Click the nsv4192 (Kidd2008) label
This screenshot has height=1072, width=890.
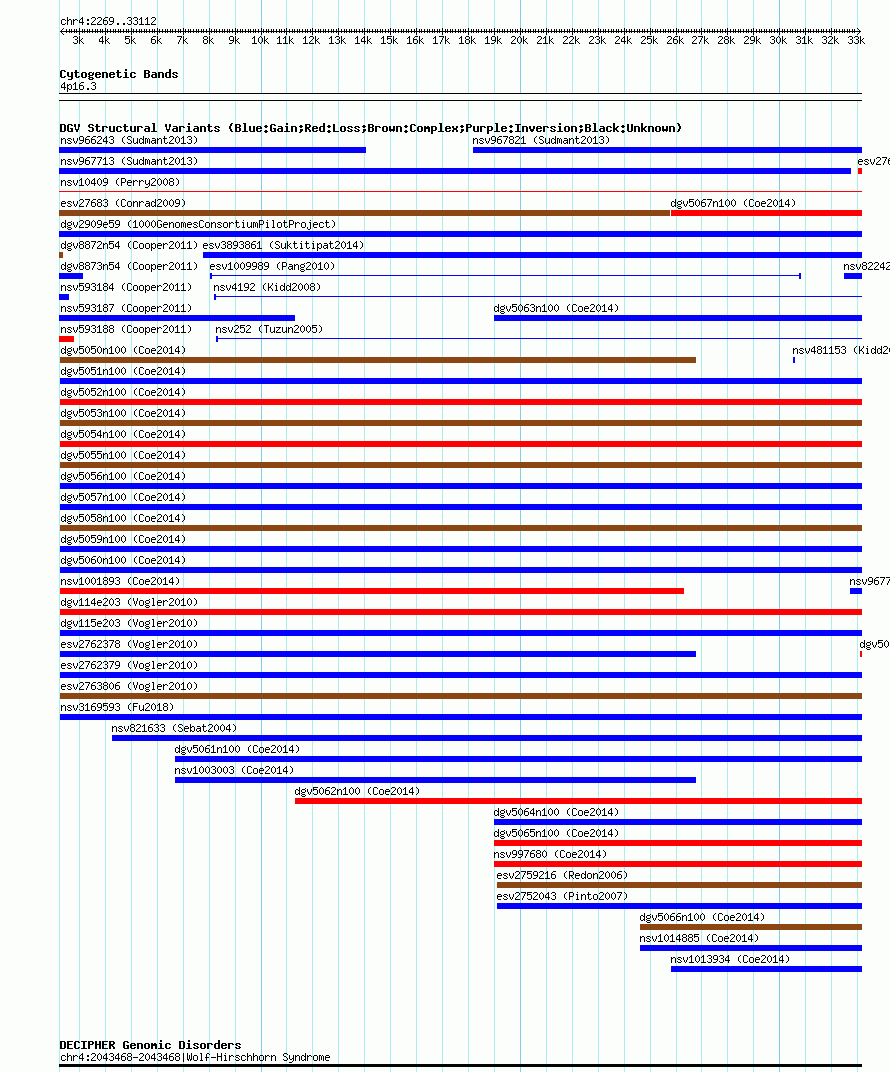267,287
